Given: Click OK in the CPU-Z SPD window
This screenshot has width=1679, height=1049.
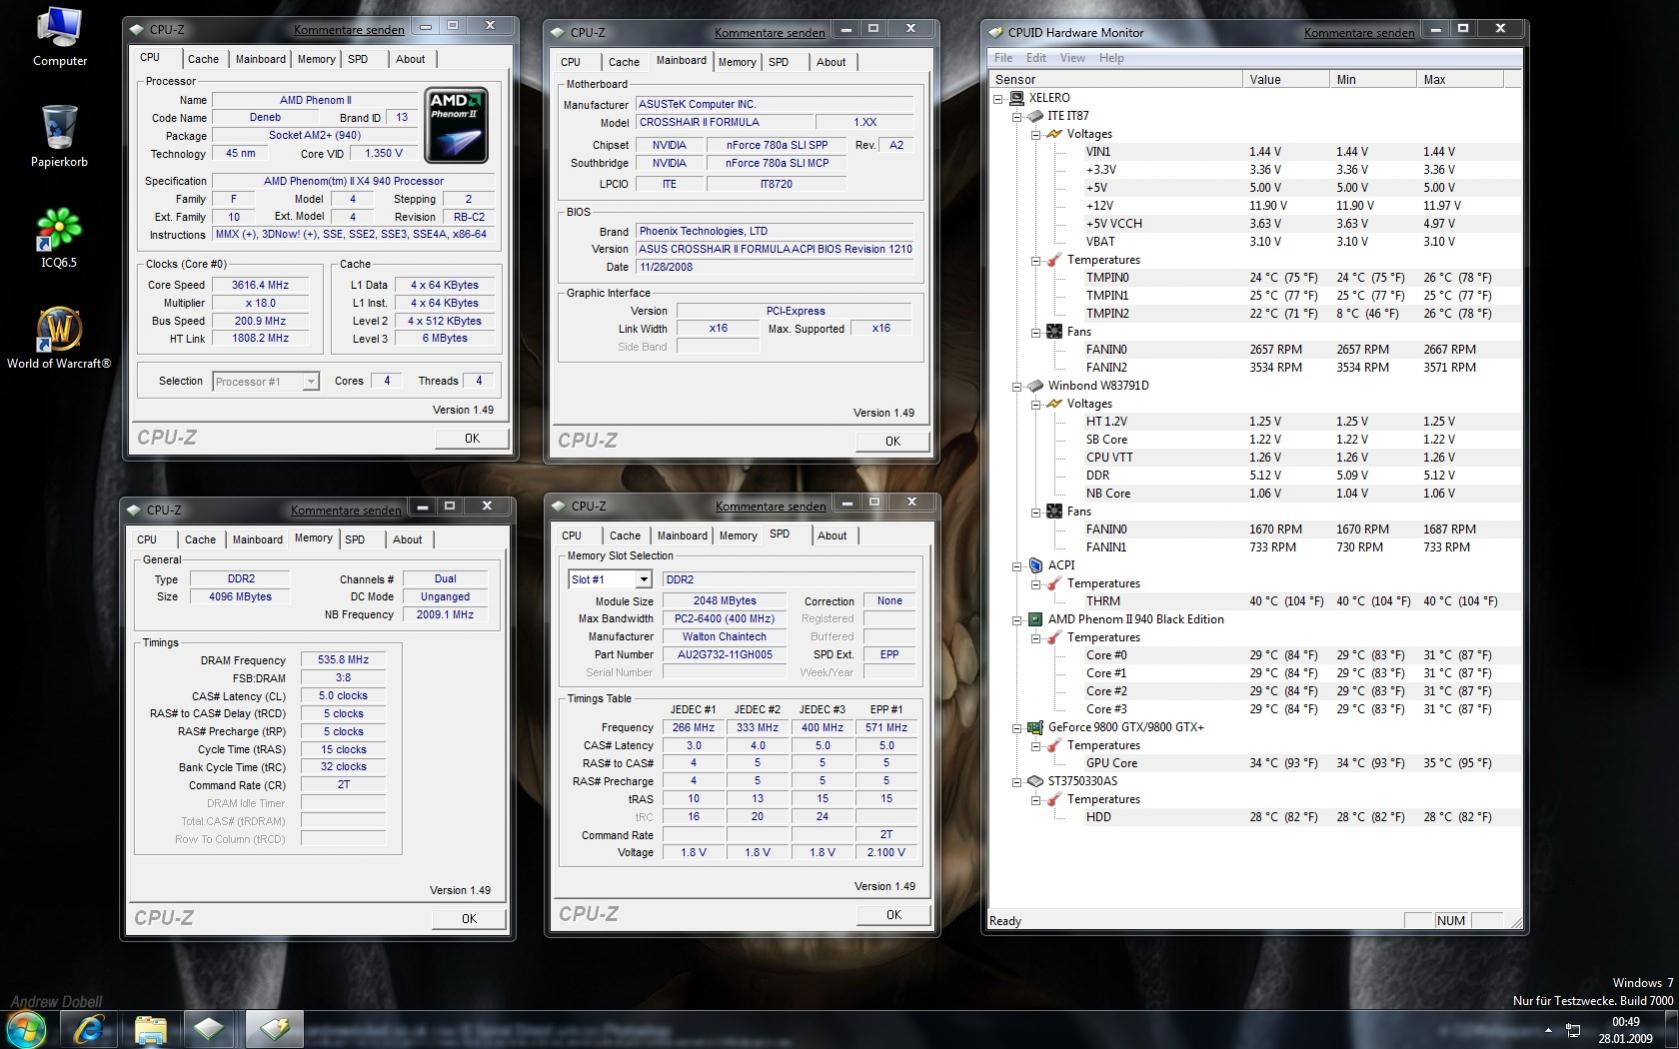Looking at the screenshot, I should (894, 915).
